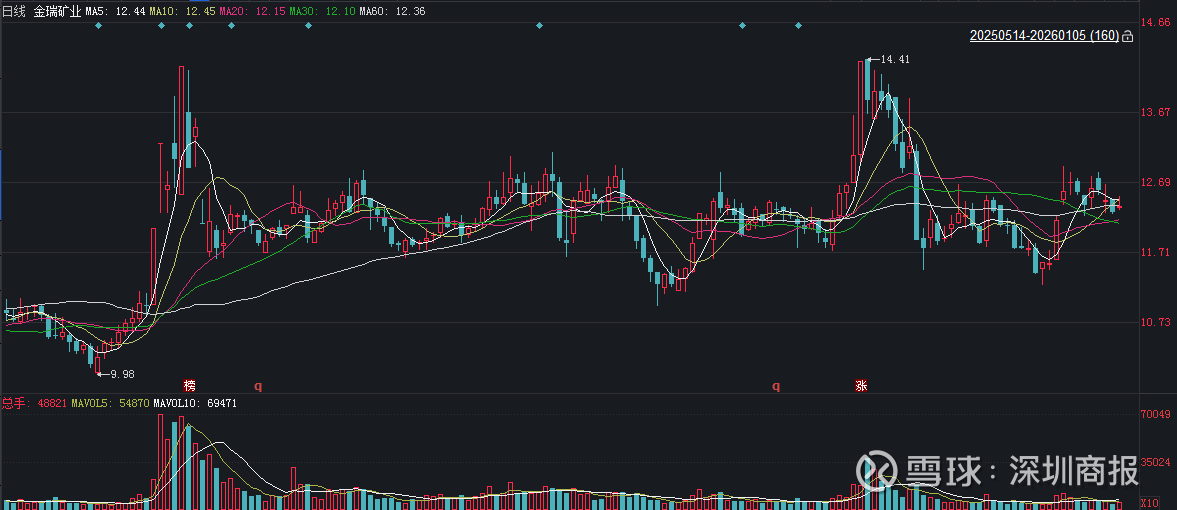Viewport: 1177px width, 510px height.
Task: Open the 20250514-20260105 date range link
Action: tap(1044, 36)
